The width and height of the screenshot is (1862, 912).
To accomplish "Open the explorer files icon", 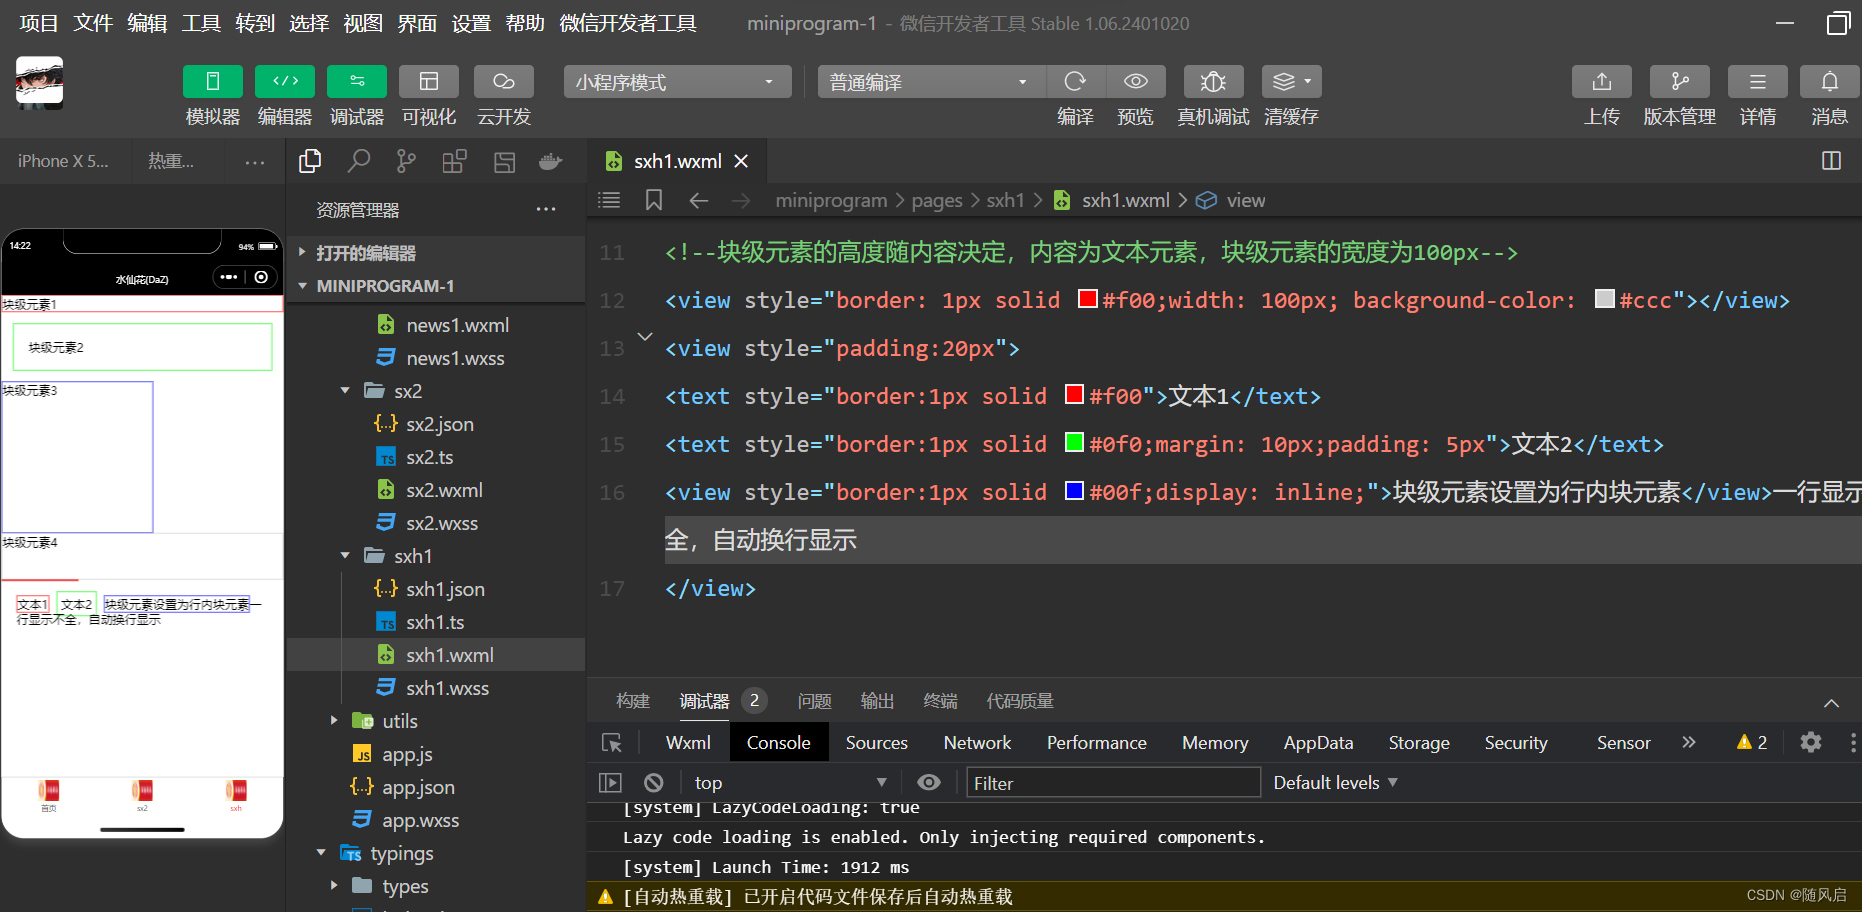I will 310,161.
